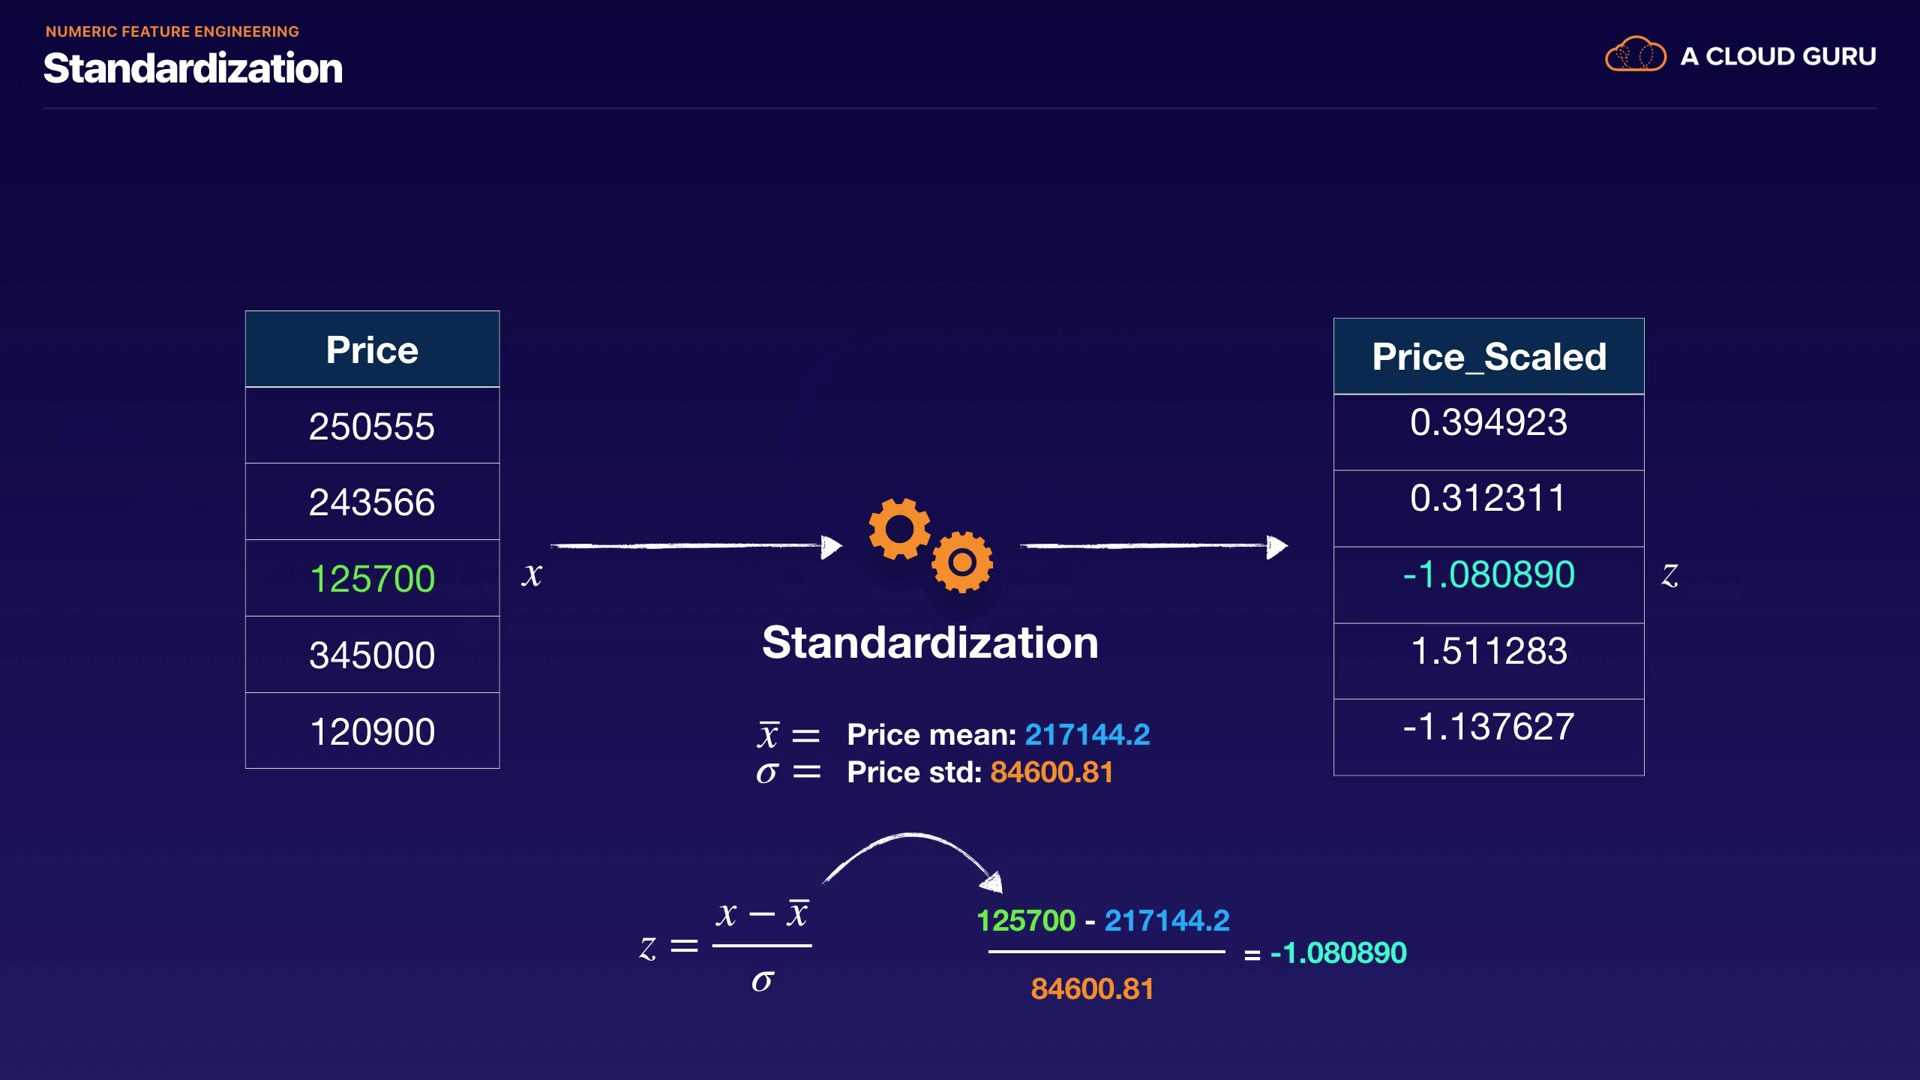
Task: Click the A CLOUD GURU brand text
Action: click(x=1778, y=56)
